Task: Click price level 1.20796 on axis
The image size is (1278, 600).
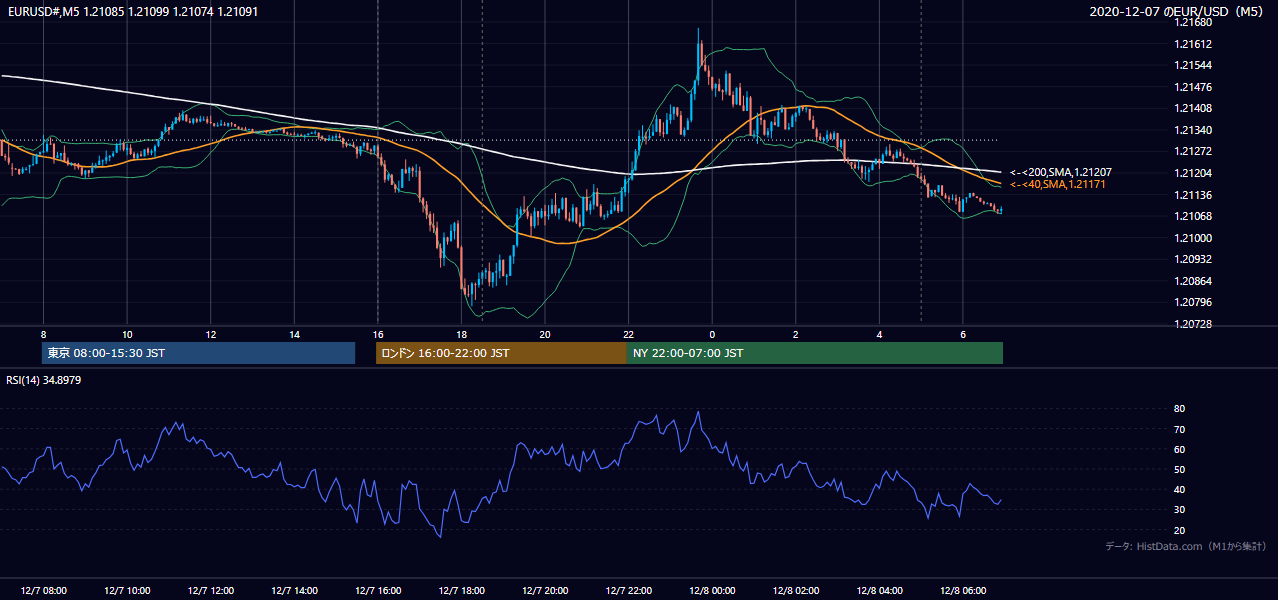Action: 1195,302
